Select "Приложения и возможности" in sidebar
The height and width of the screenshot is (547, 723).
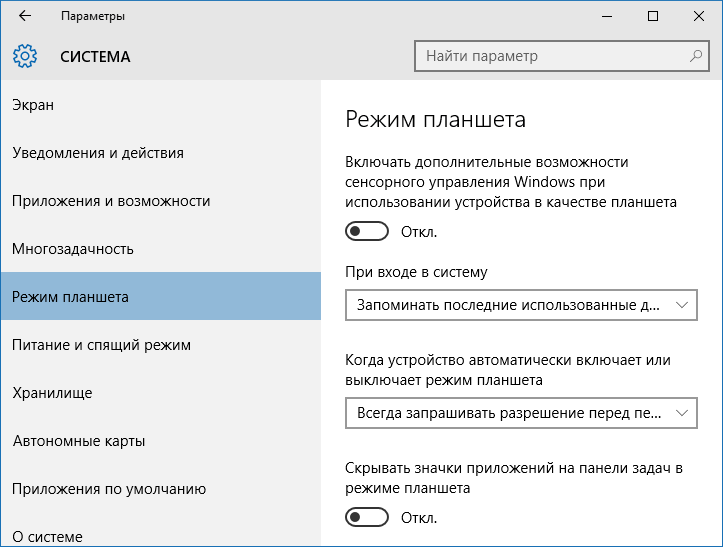coord(111,201)
